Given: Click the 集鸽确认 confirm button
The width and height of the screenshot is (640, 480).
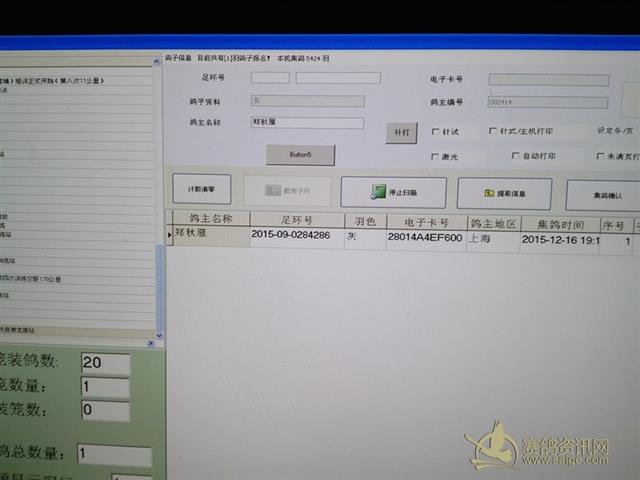Looking at the screenshot, I should point(603,195).
